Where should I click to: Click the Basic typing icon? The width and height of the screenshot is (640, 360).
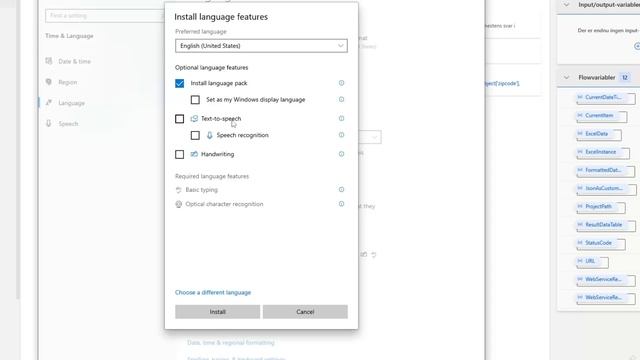(178, 190)
